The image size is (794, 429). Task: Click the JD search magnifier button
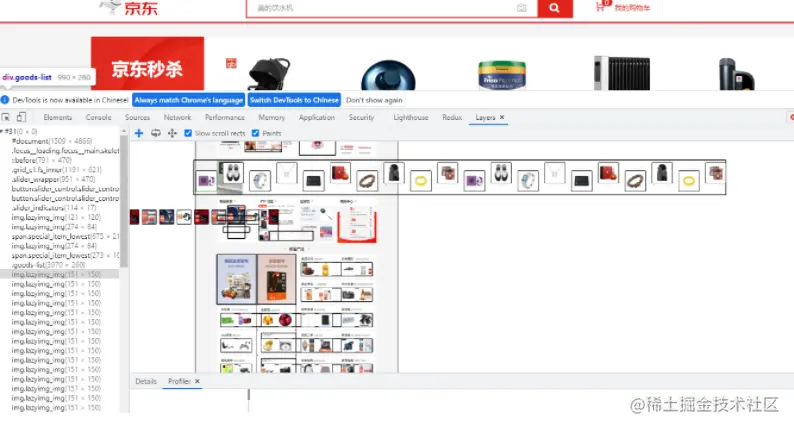pyautogui.click(x=554, y=8)
